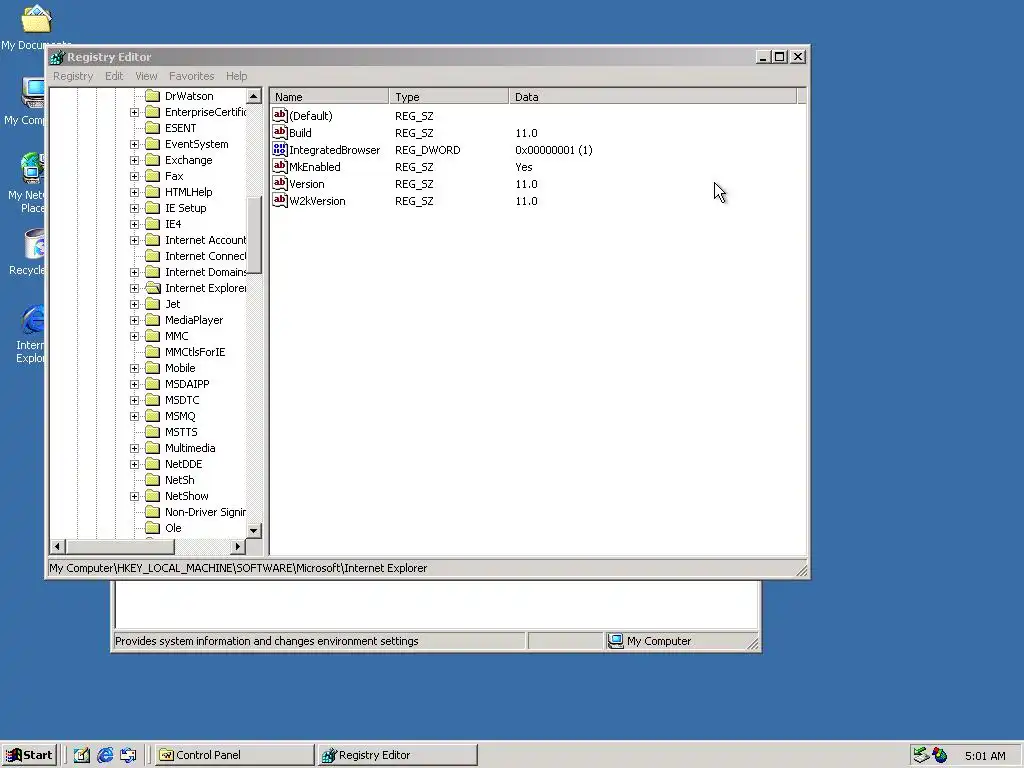Open the Registry menu
This screenshot has width=1024, height=768.
[x=73, y=76]
